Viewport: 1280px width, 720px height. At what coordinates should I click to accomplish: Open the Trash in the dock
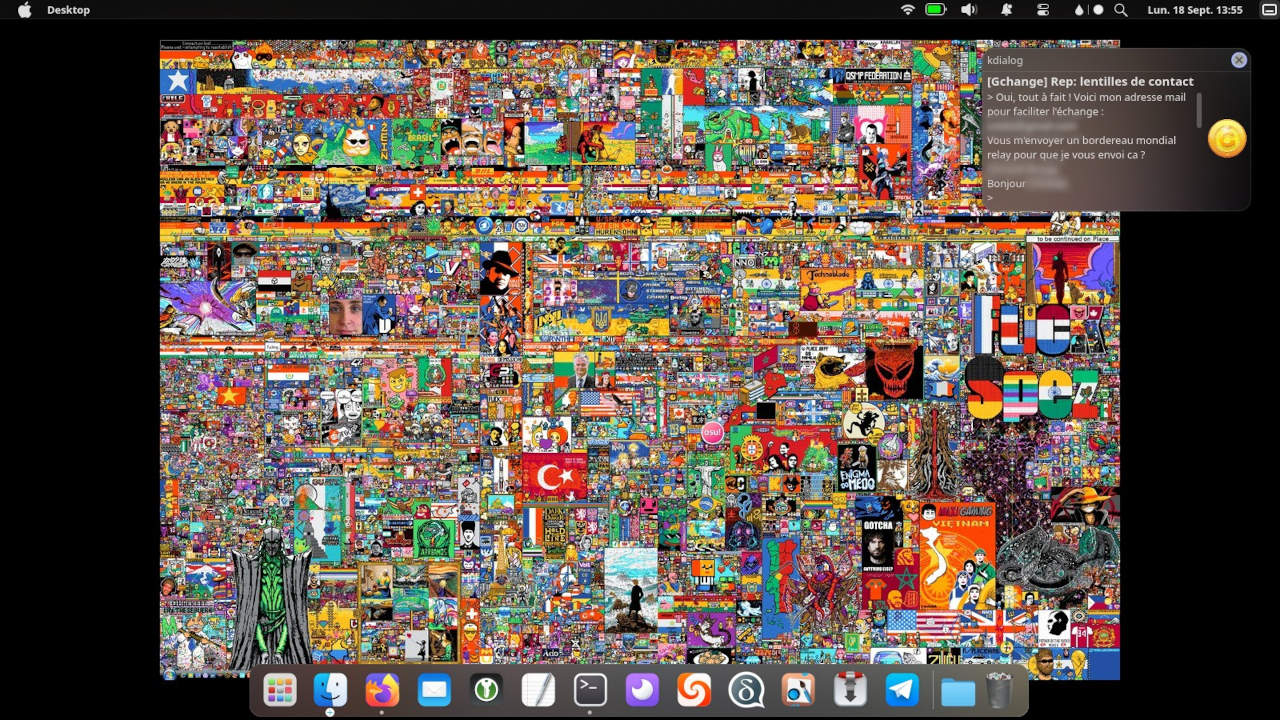[x=999, y=690]
